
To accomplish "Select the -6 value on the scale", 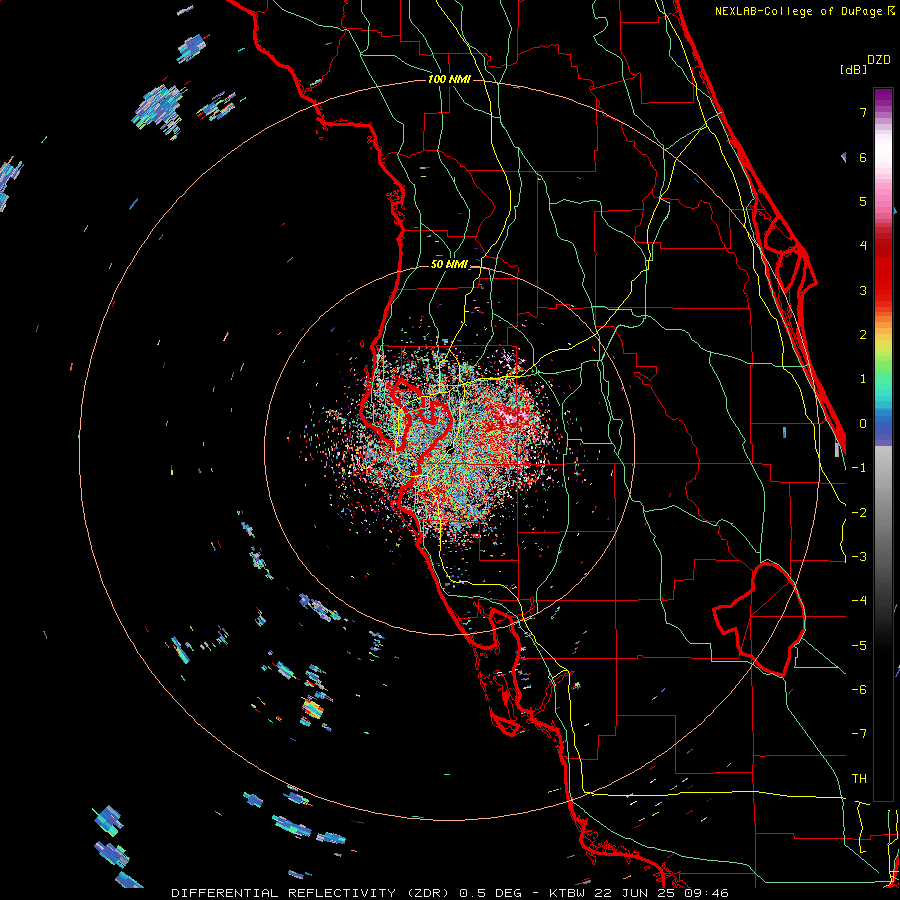I will tap(859, 690).
